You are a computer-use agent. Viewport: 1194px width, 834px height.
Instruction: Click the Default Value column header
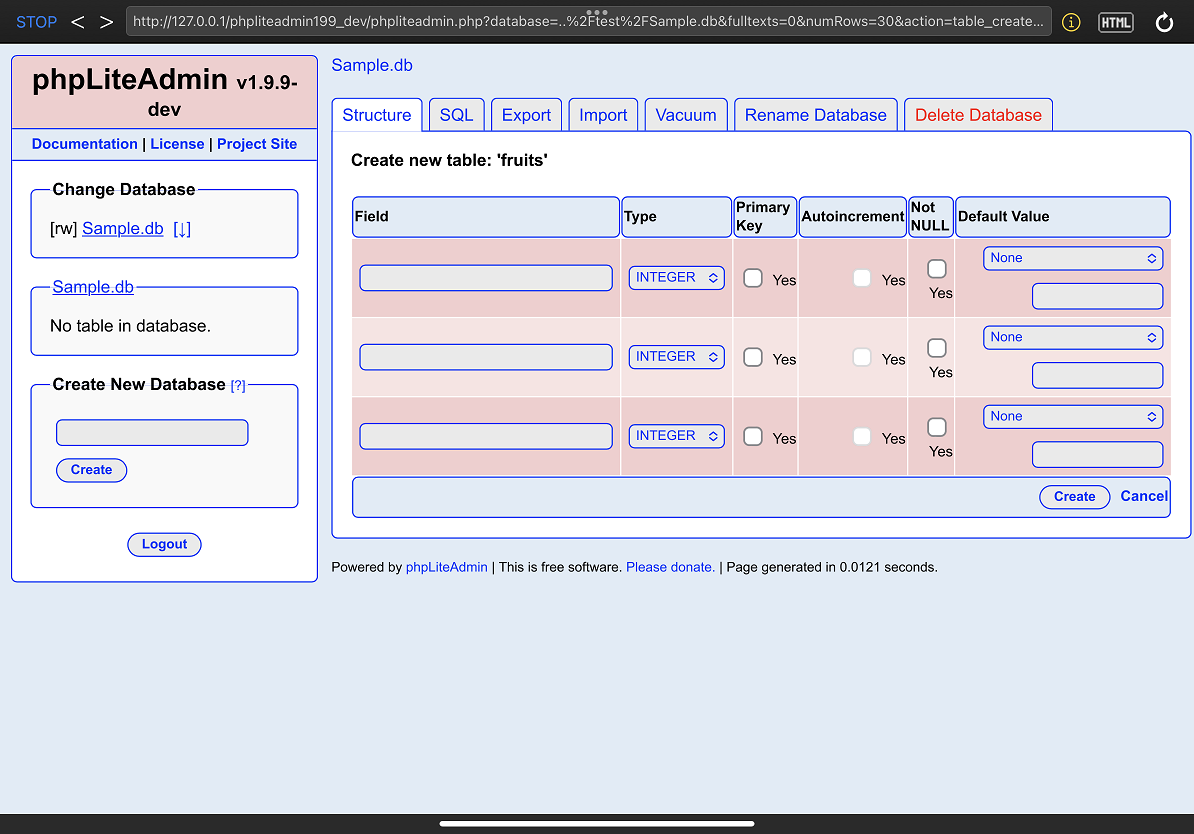tap(1062, 217)
